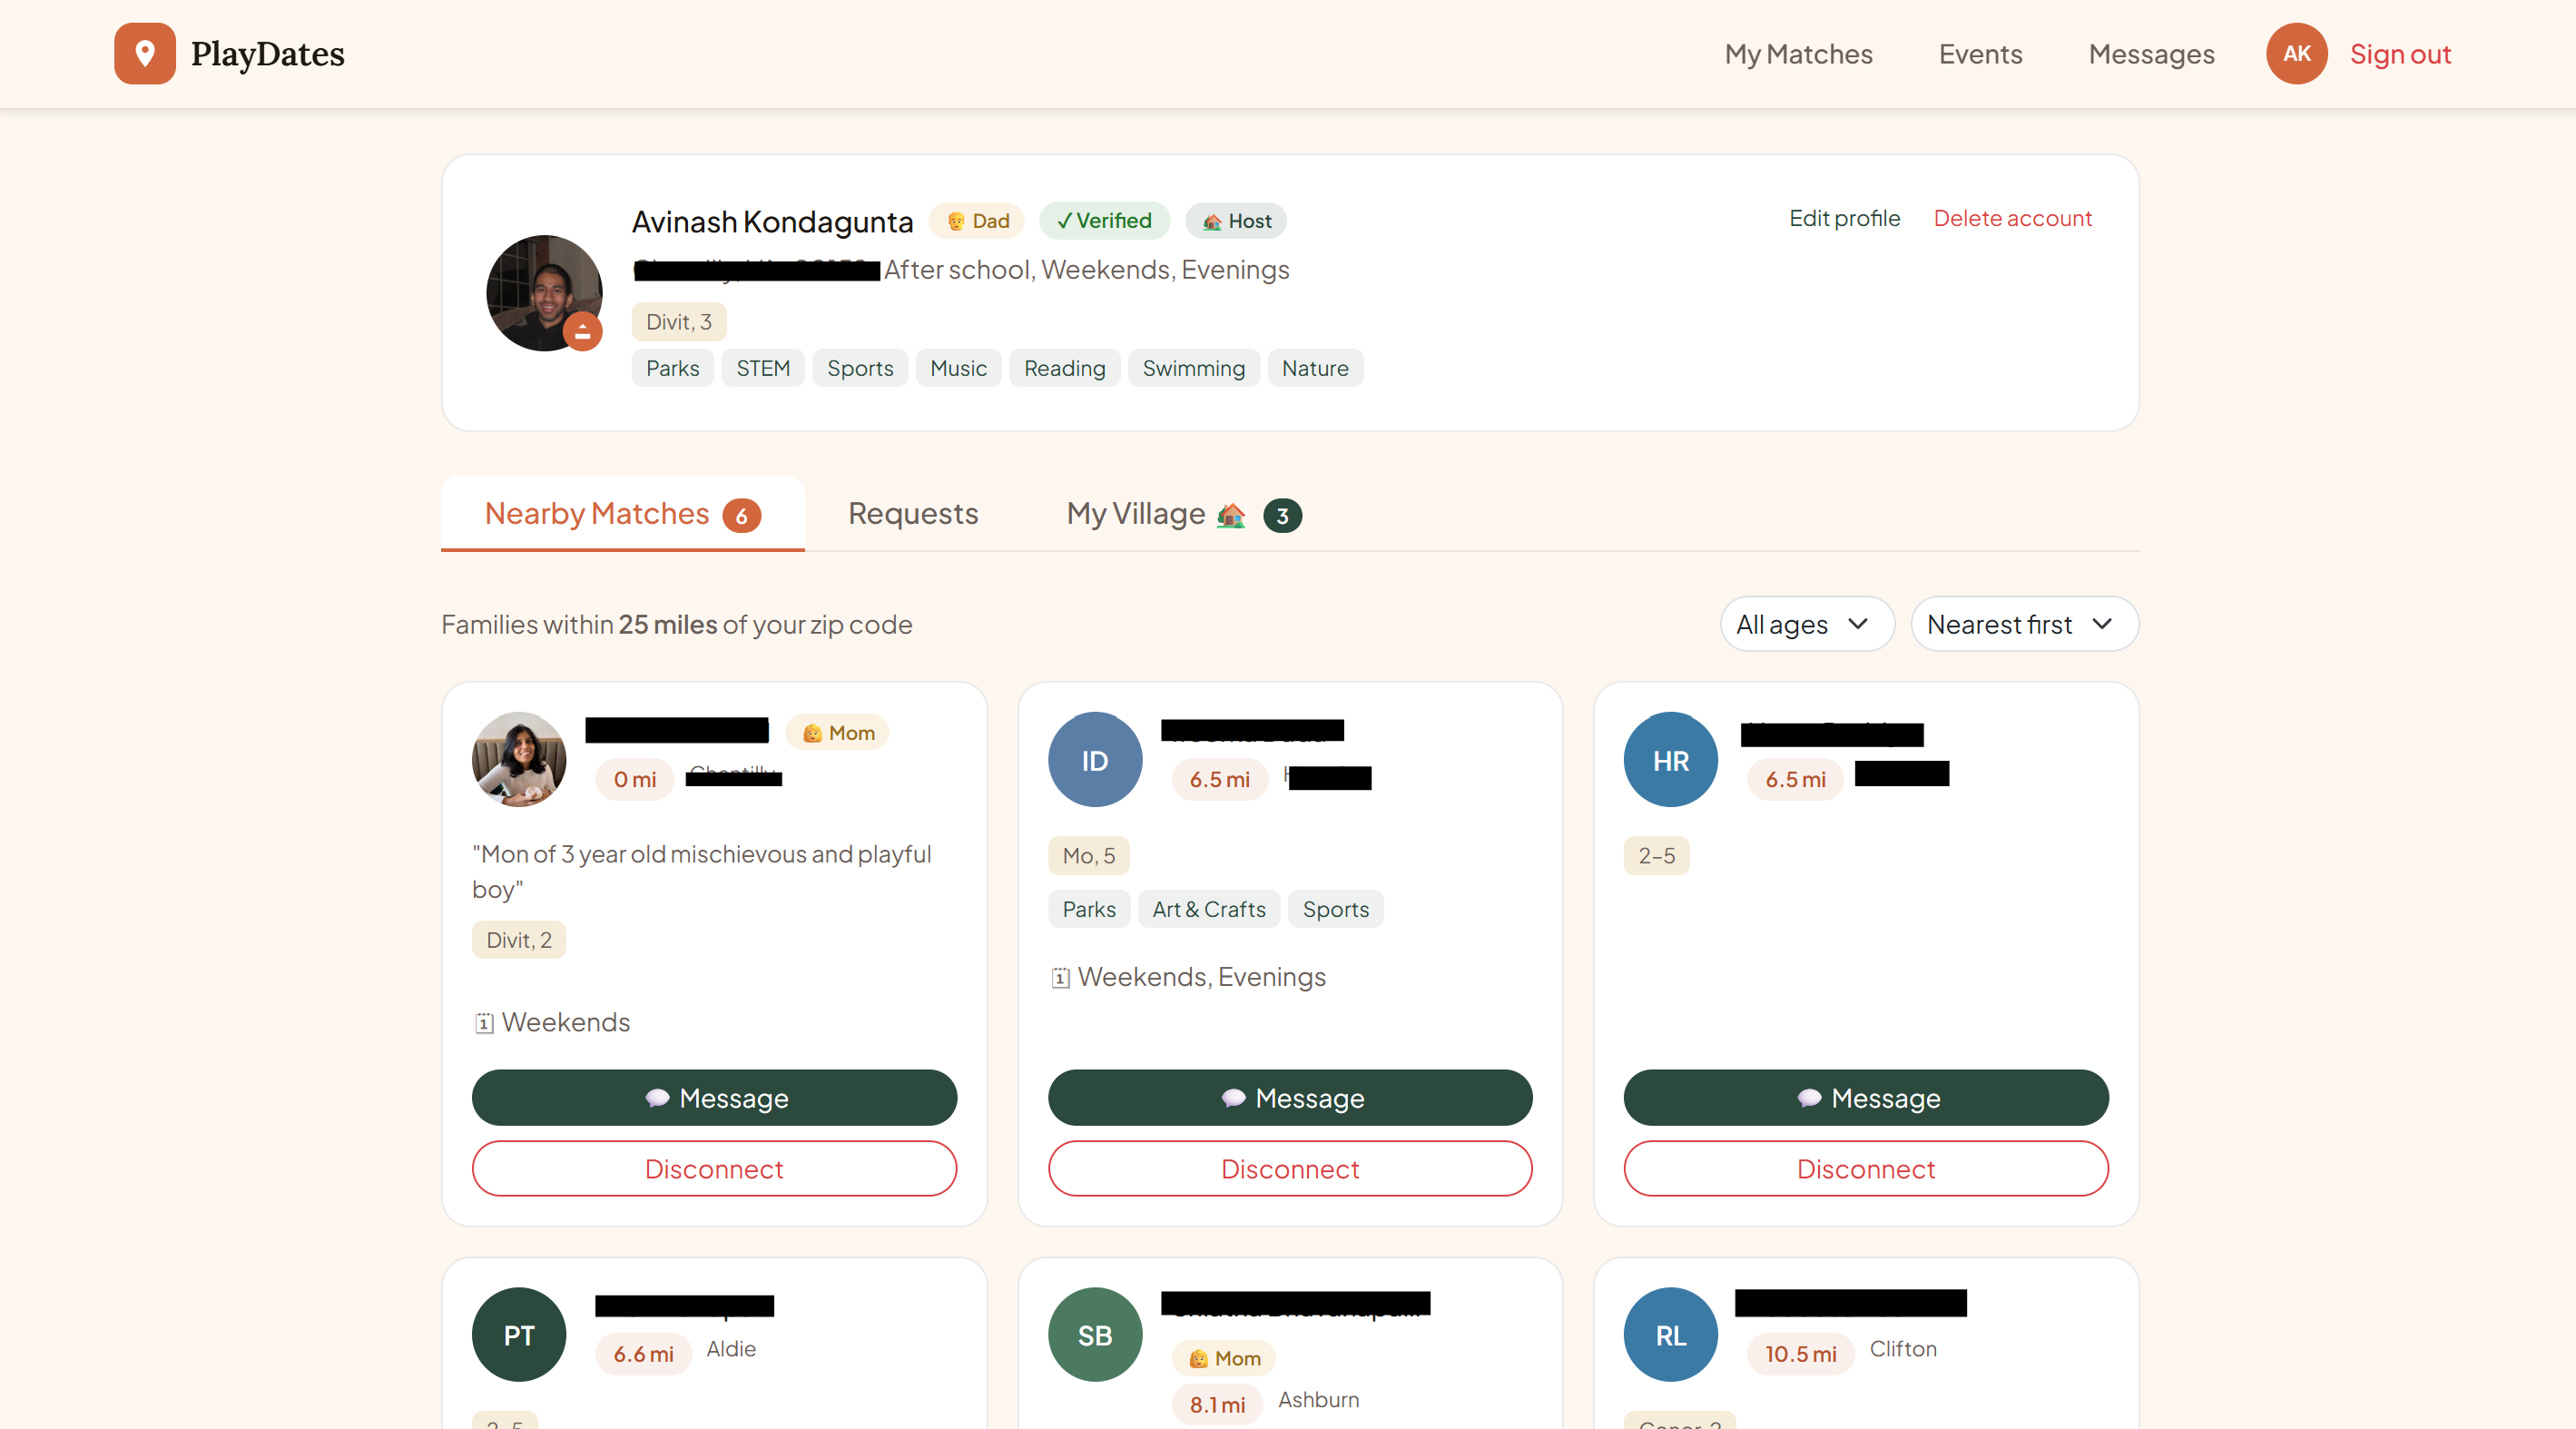Screen dimensions: 2576x1429
Task: Disconnect from the ID family card
Action: (1290, 1169)
